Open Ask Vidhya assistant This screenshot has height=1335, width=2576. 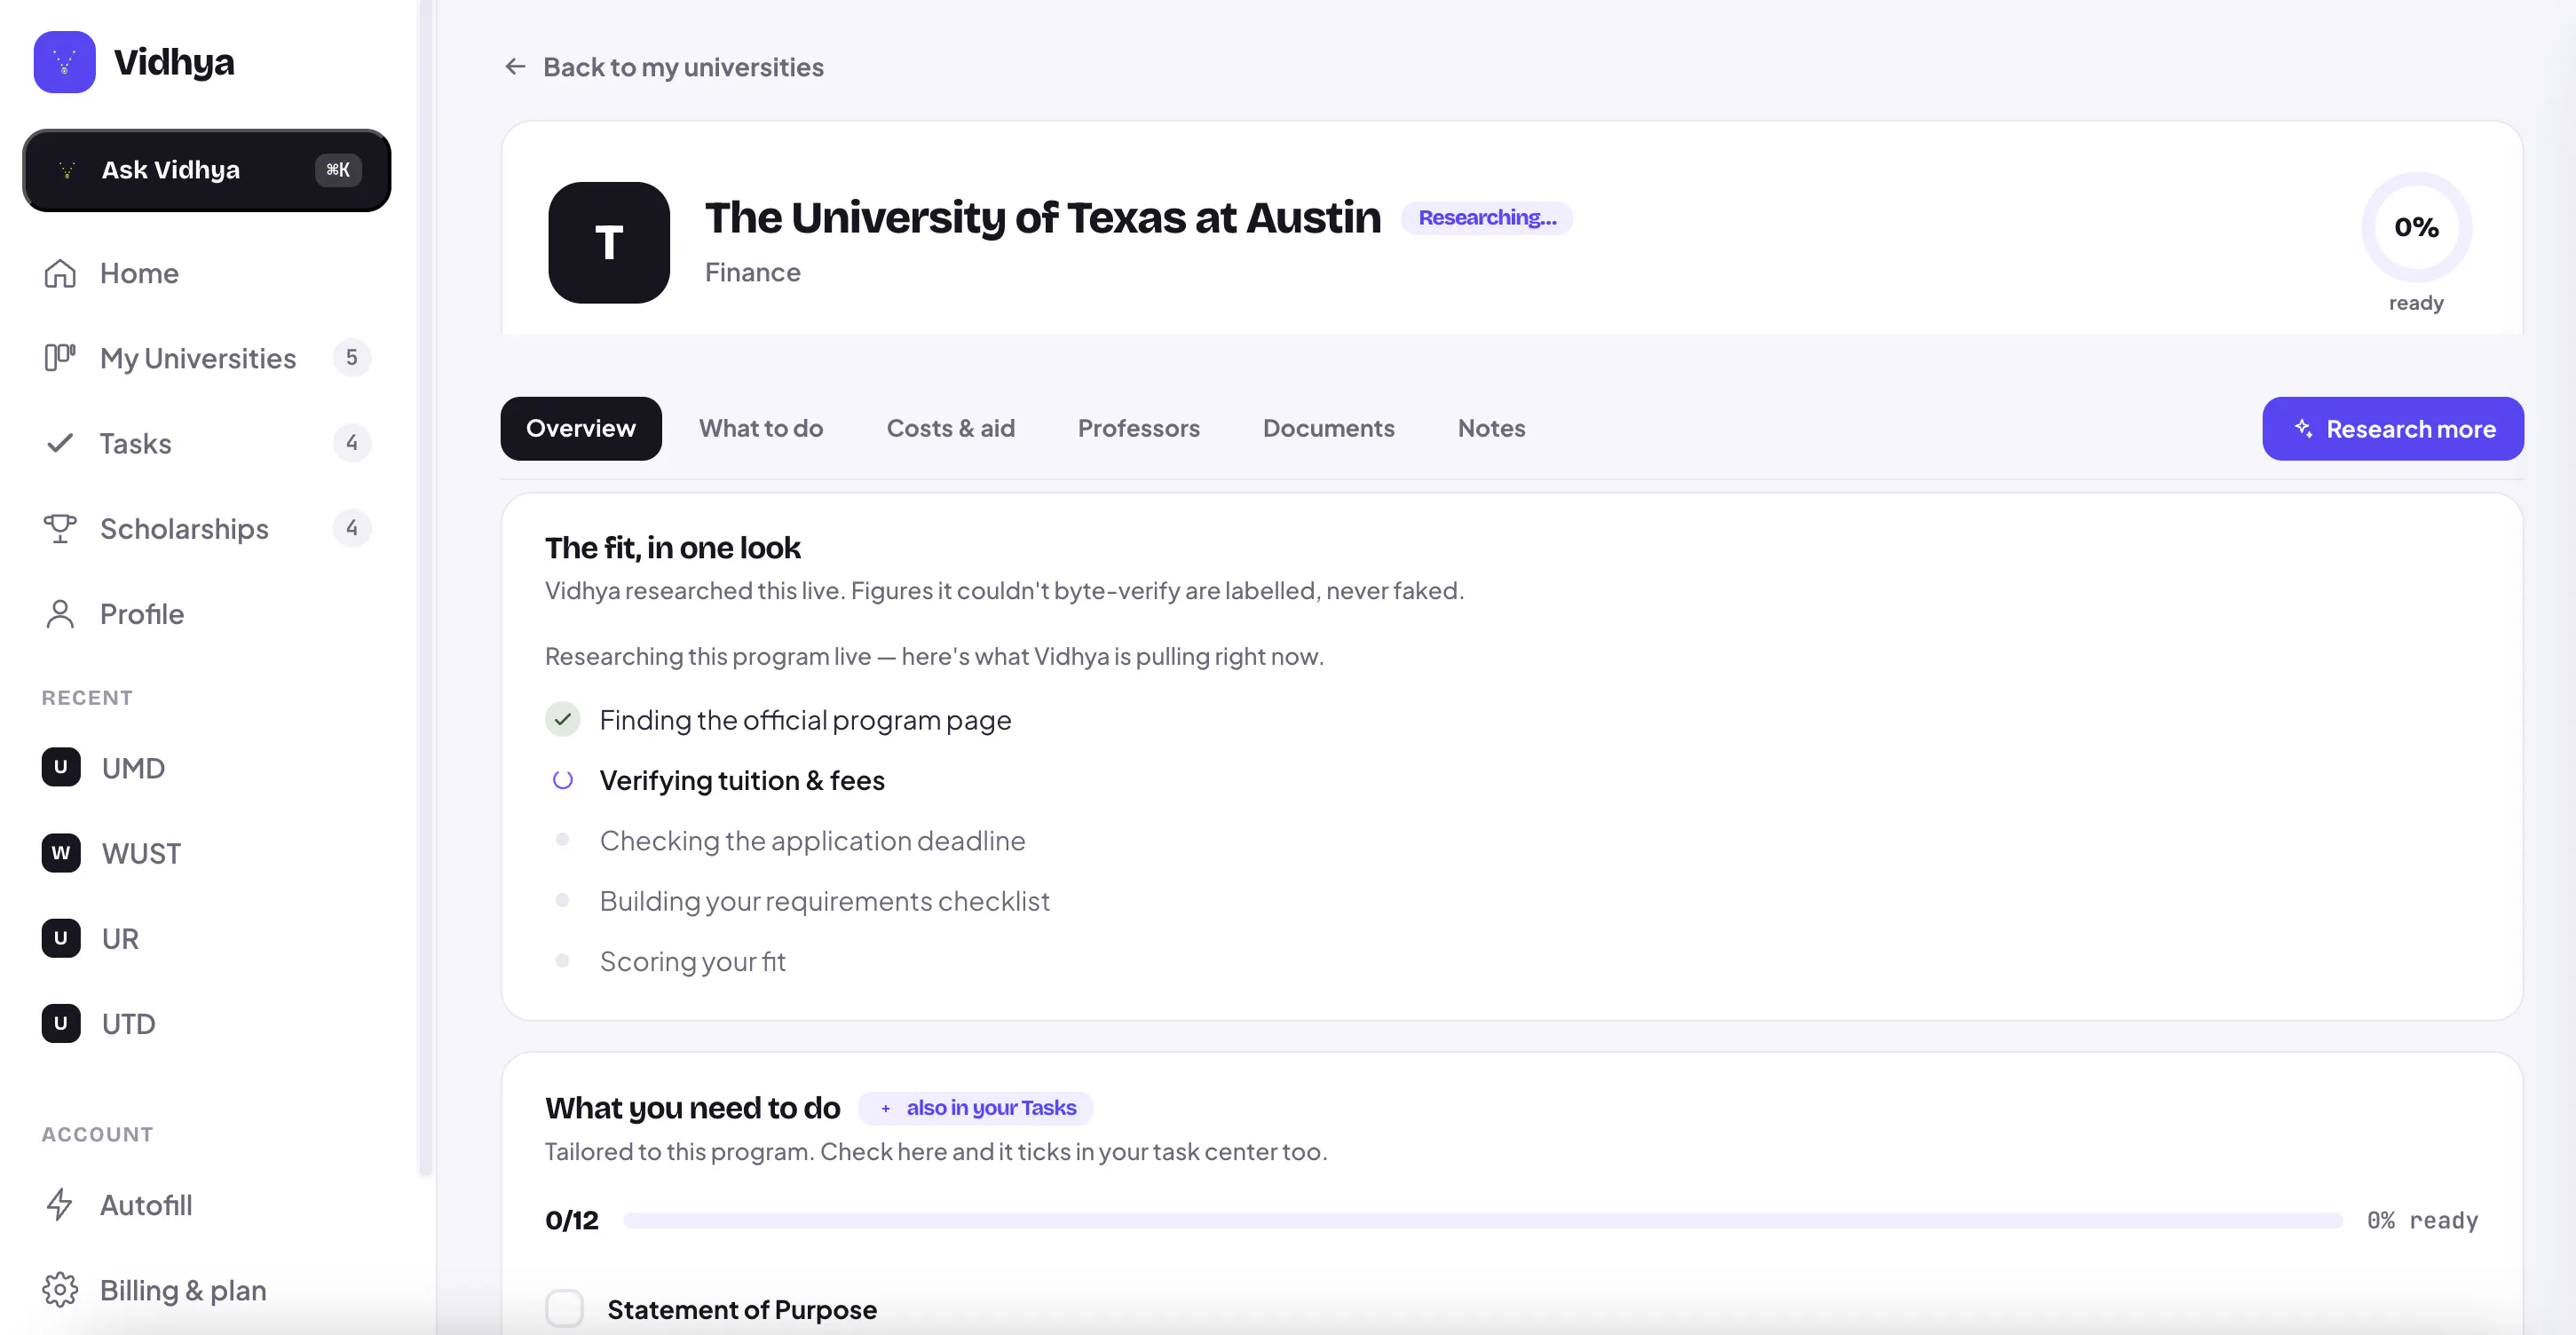click(207, 170)
